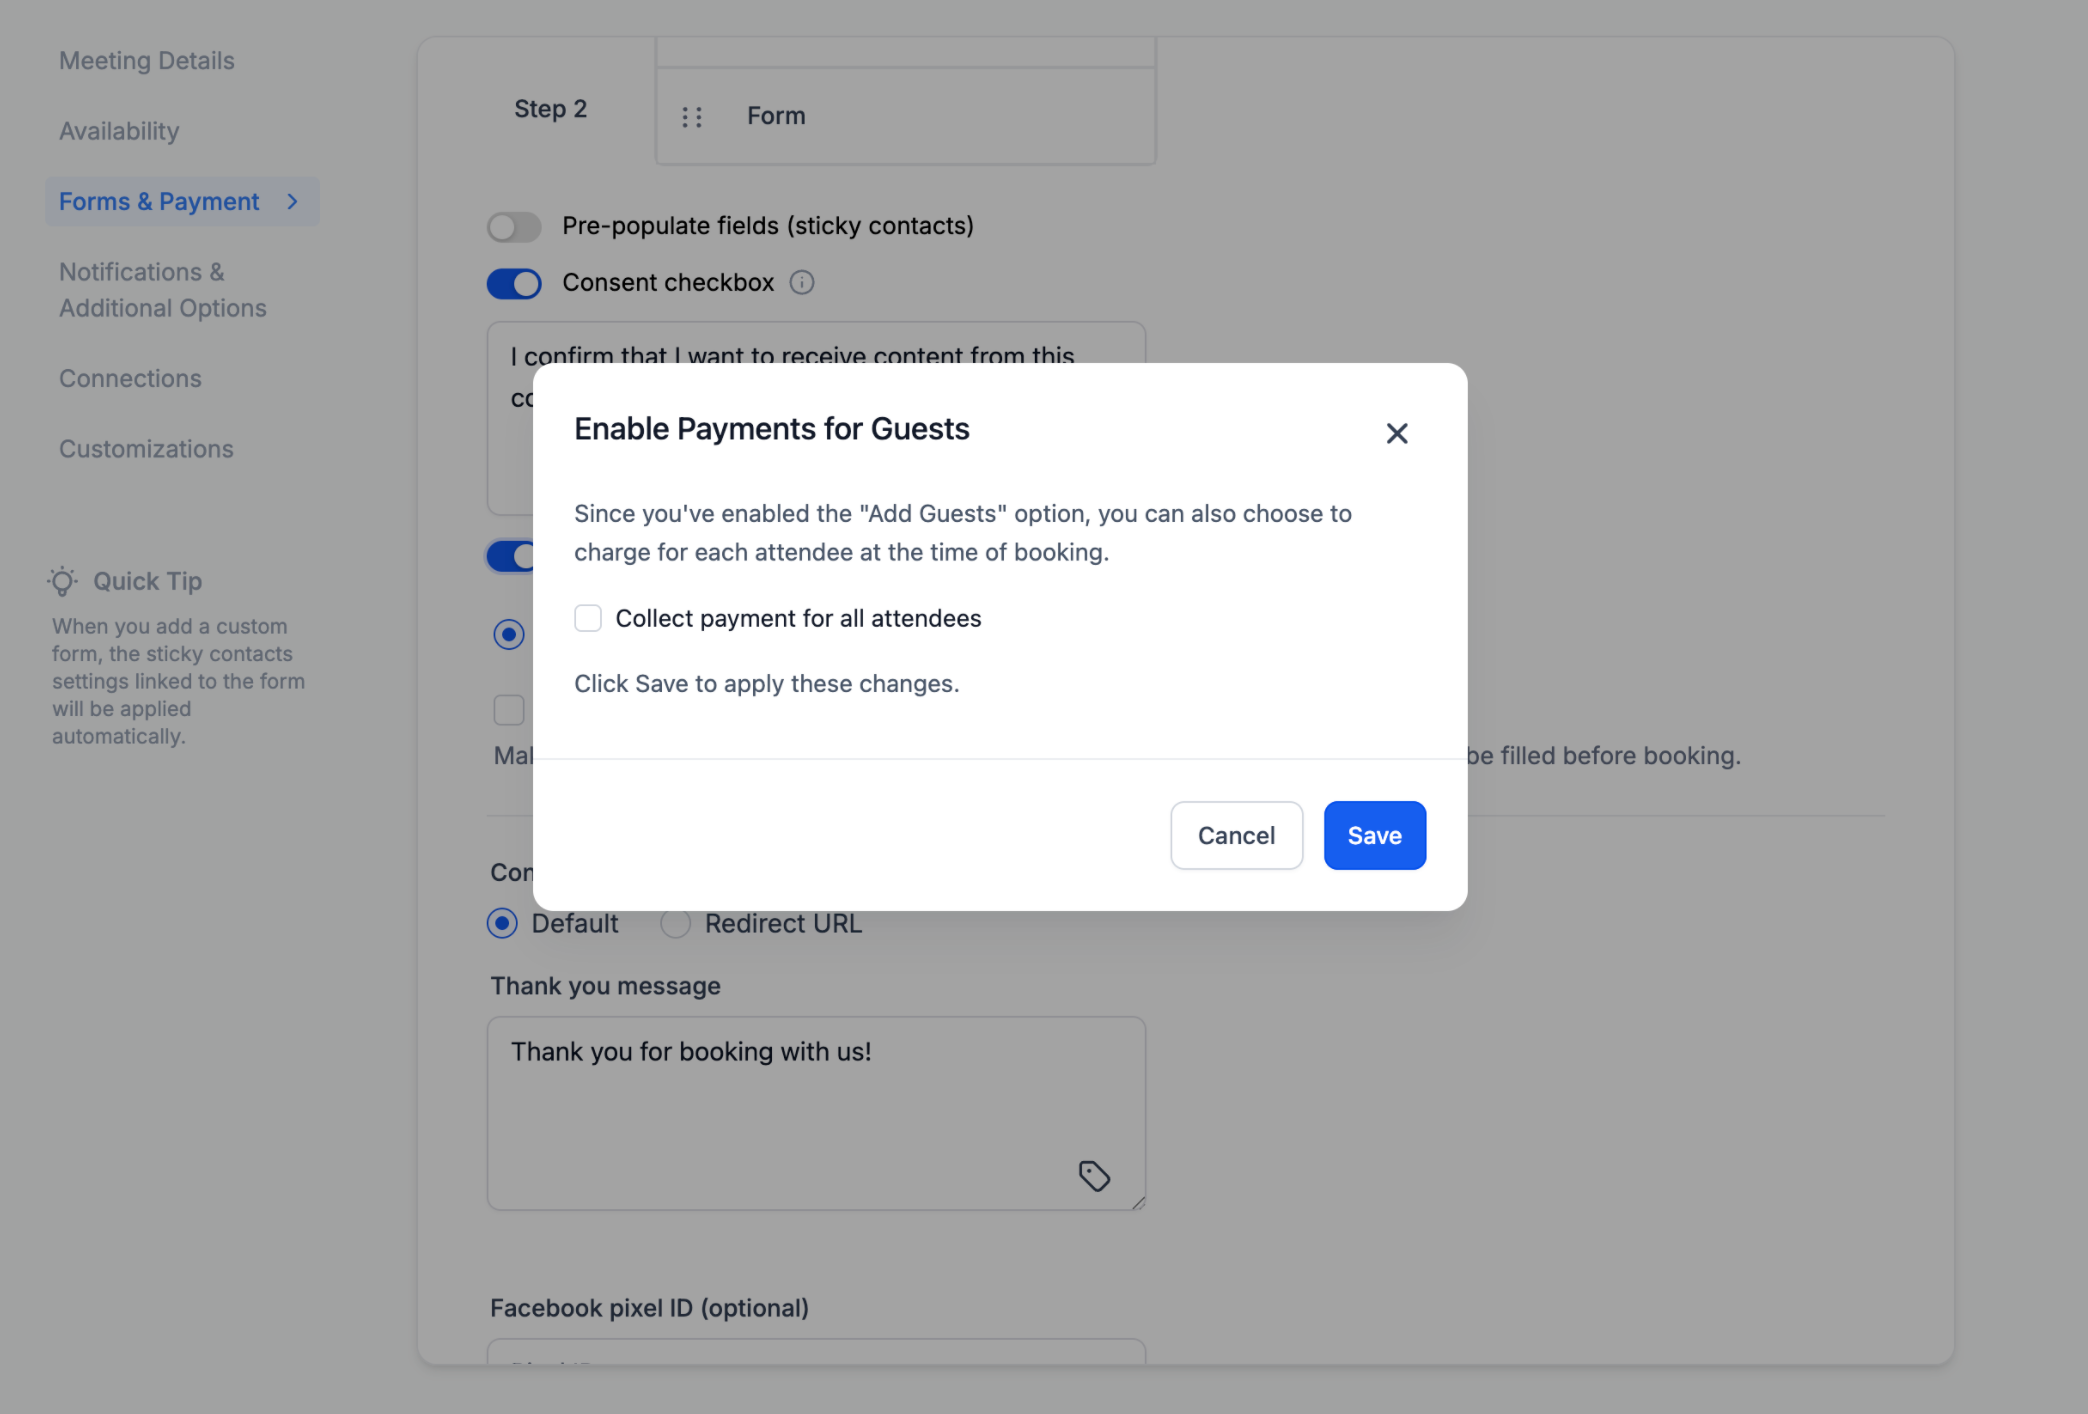Image resolution: width=2088 pixels, height=1414 pixels.
Task: Open Notifications & Additional Options
Action: pyautogui.click(x=163, y=290)
